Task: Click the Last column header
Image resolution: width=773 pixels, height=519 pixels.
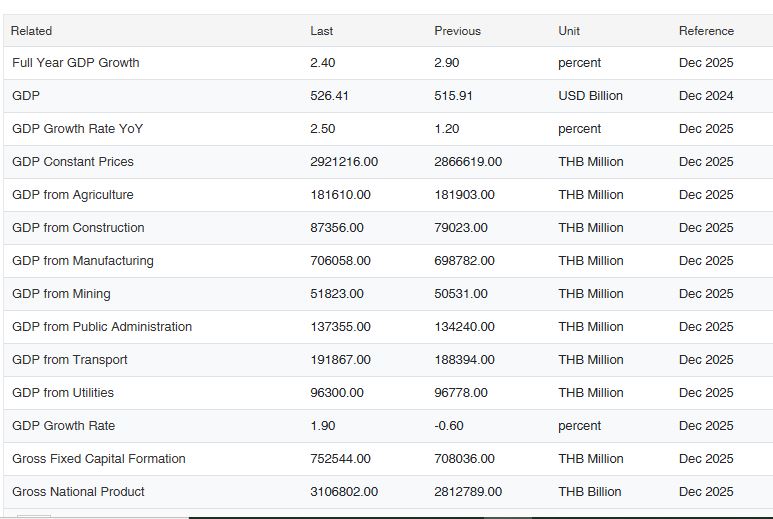Action: tap(322, 31)
